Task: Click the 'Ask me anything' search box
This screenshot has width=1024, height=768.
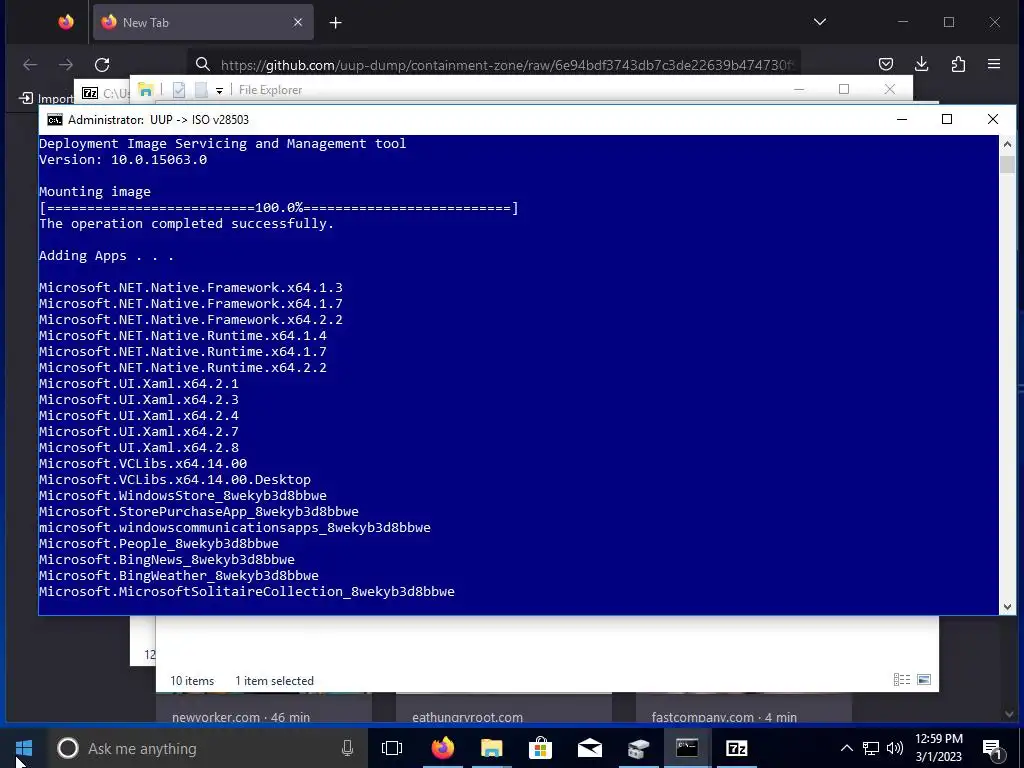Action: 206,748
